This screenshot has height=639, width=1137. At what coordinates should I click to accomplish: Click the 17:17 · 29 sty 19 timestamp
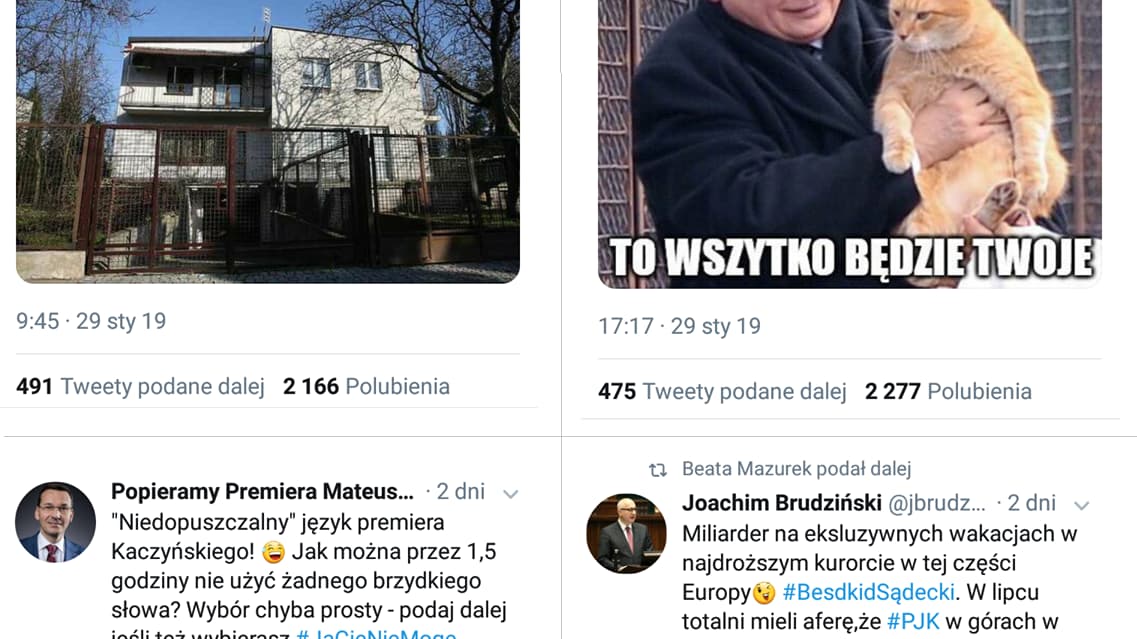[679, 326]
